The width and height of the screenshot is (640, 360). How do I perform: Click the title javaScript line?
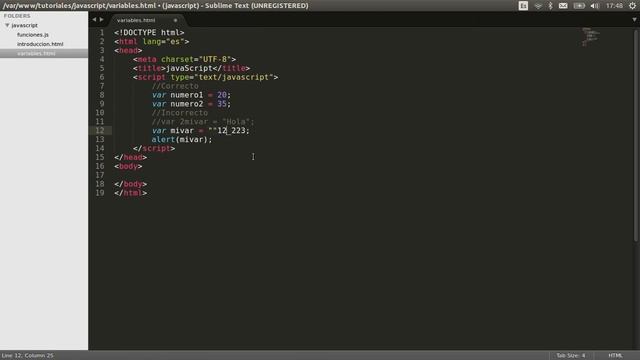point(191,69)
